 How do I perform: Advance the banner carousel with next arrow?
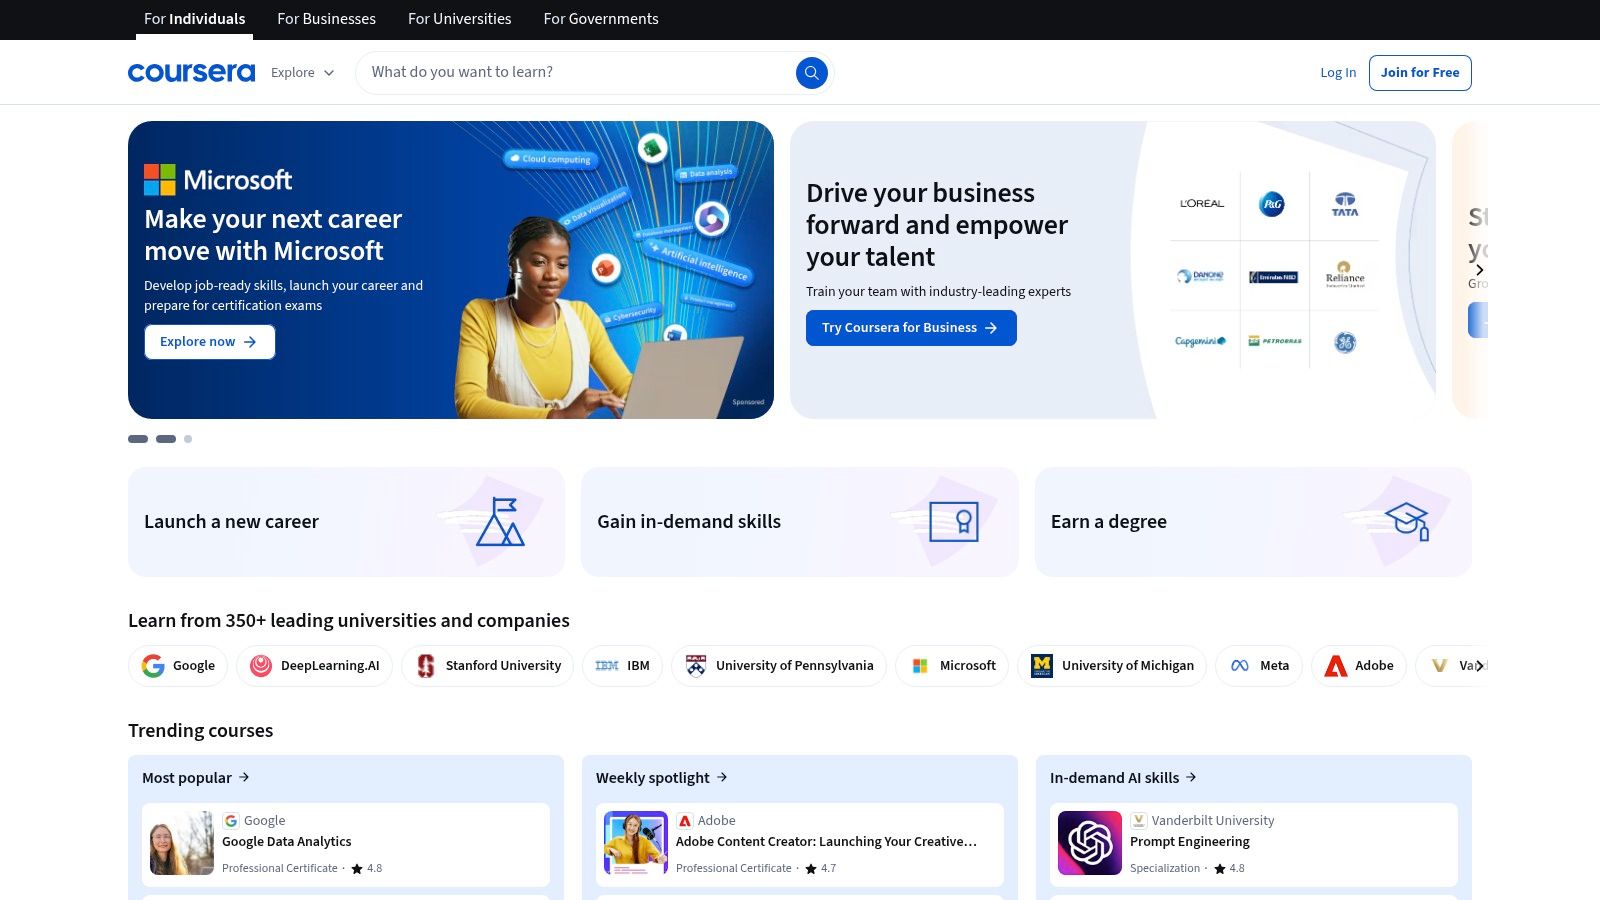click(x=1479, y=270)
